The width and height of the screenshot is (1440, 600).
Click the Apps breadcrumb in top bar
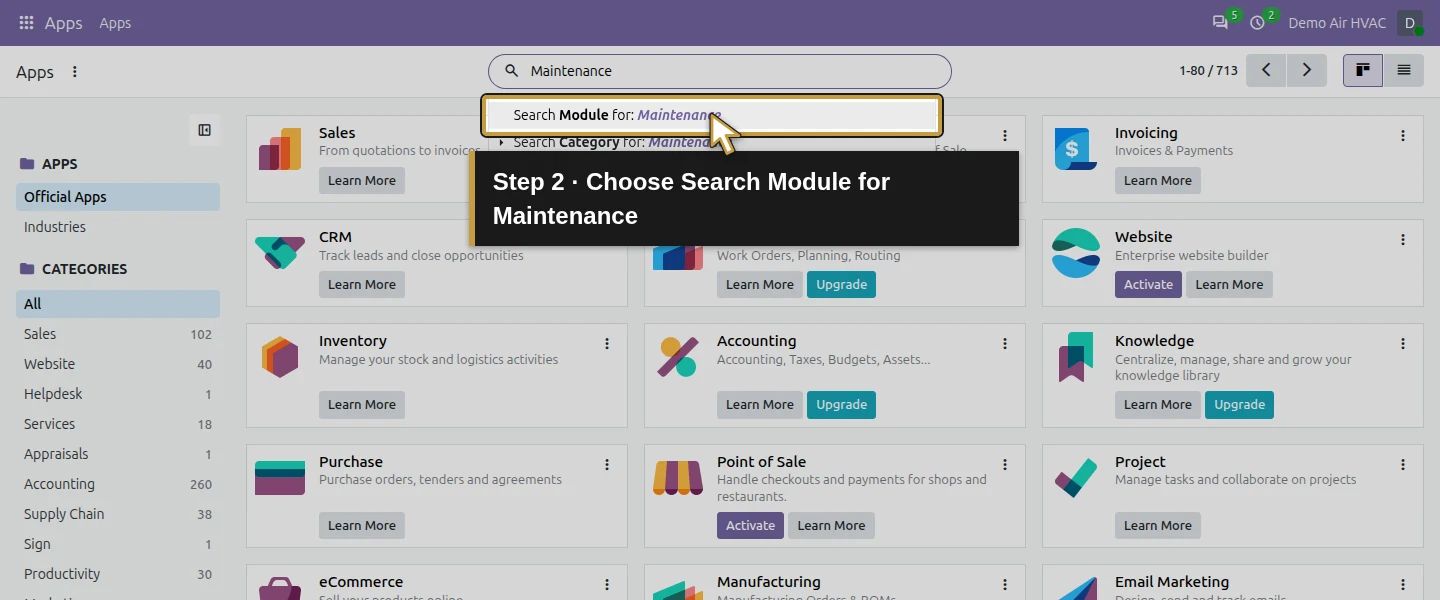coord(115,23)
